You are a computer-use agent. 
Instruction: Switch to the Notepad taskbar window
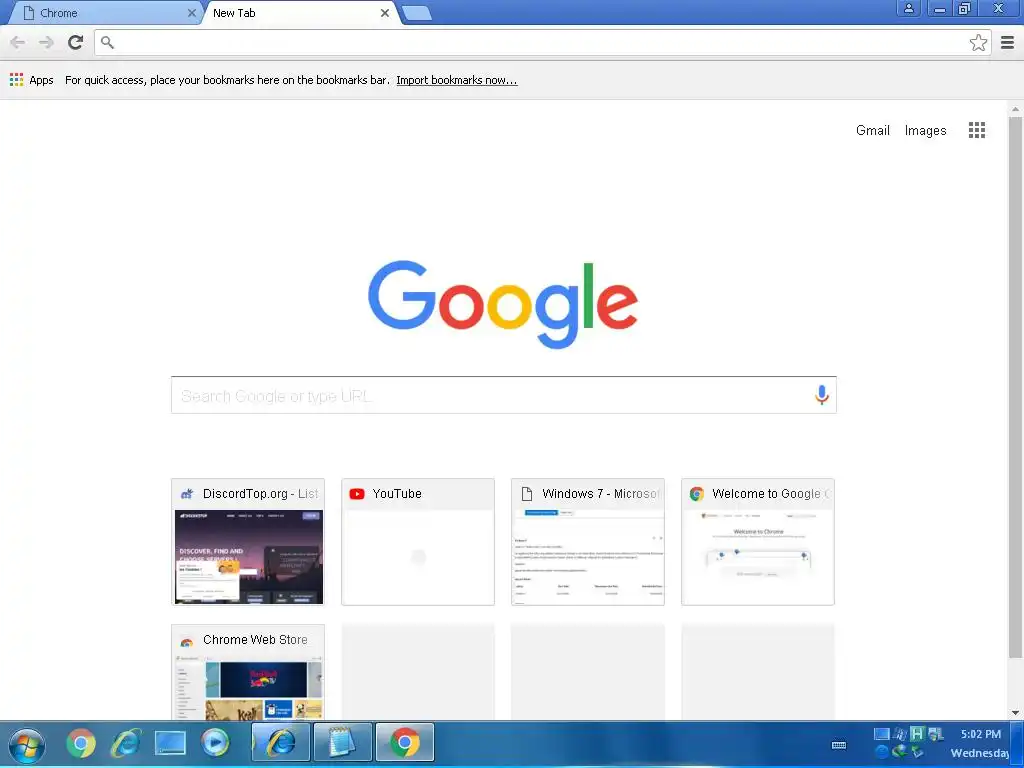tap(343, 743)
